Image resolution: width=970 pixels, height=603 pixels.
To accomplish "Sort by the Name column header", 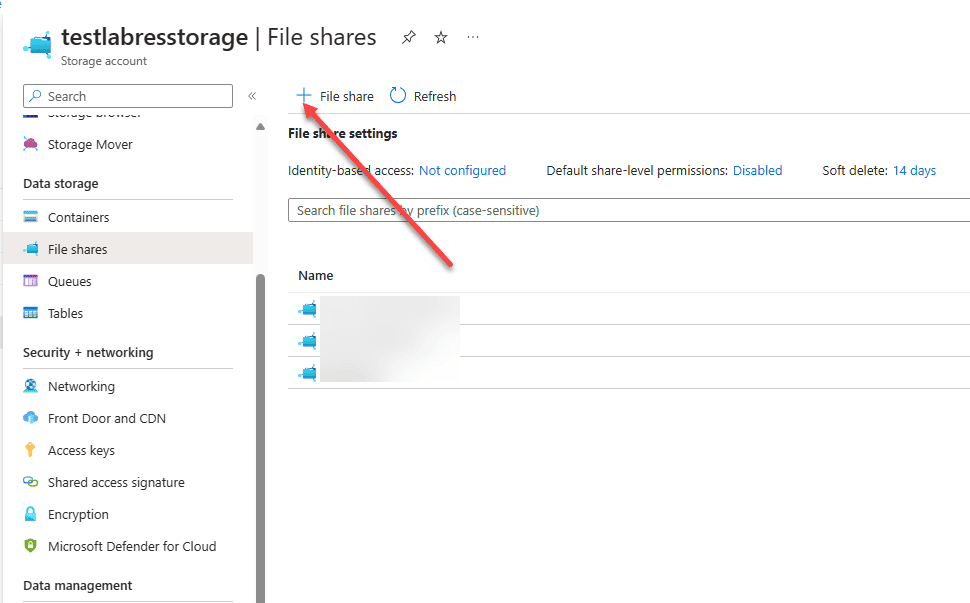I will pos(315,276).
